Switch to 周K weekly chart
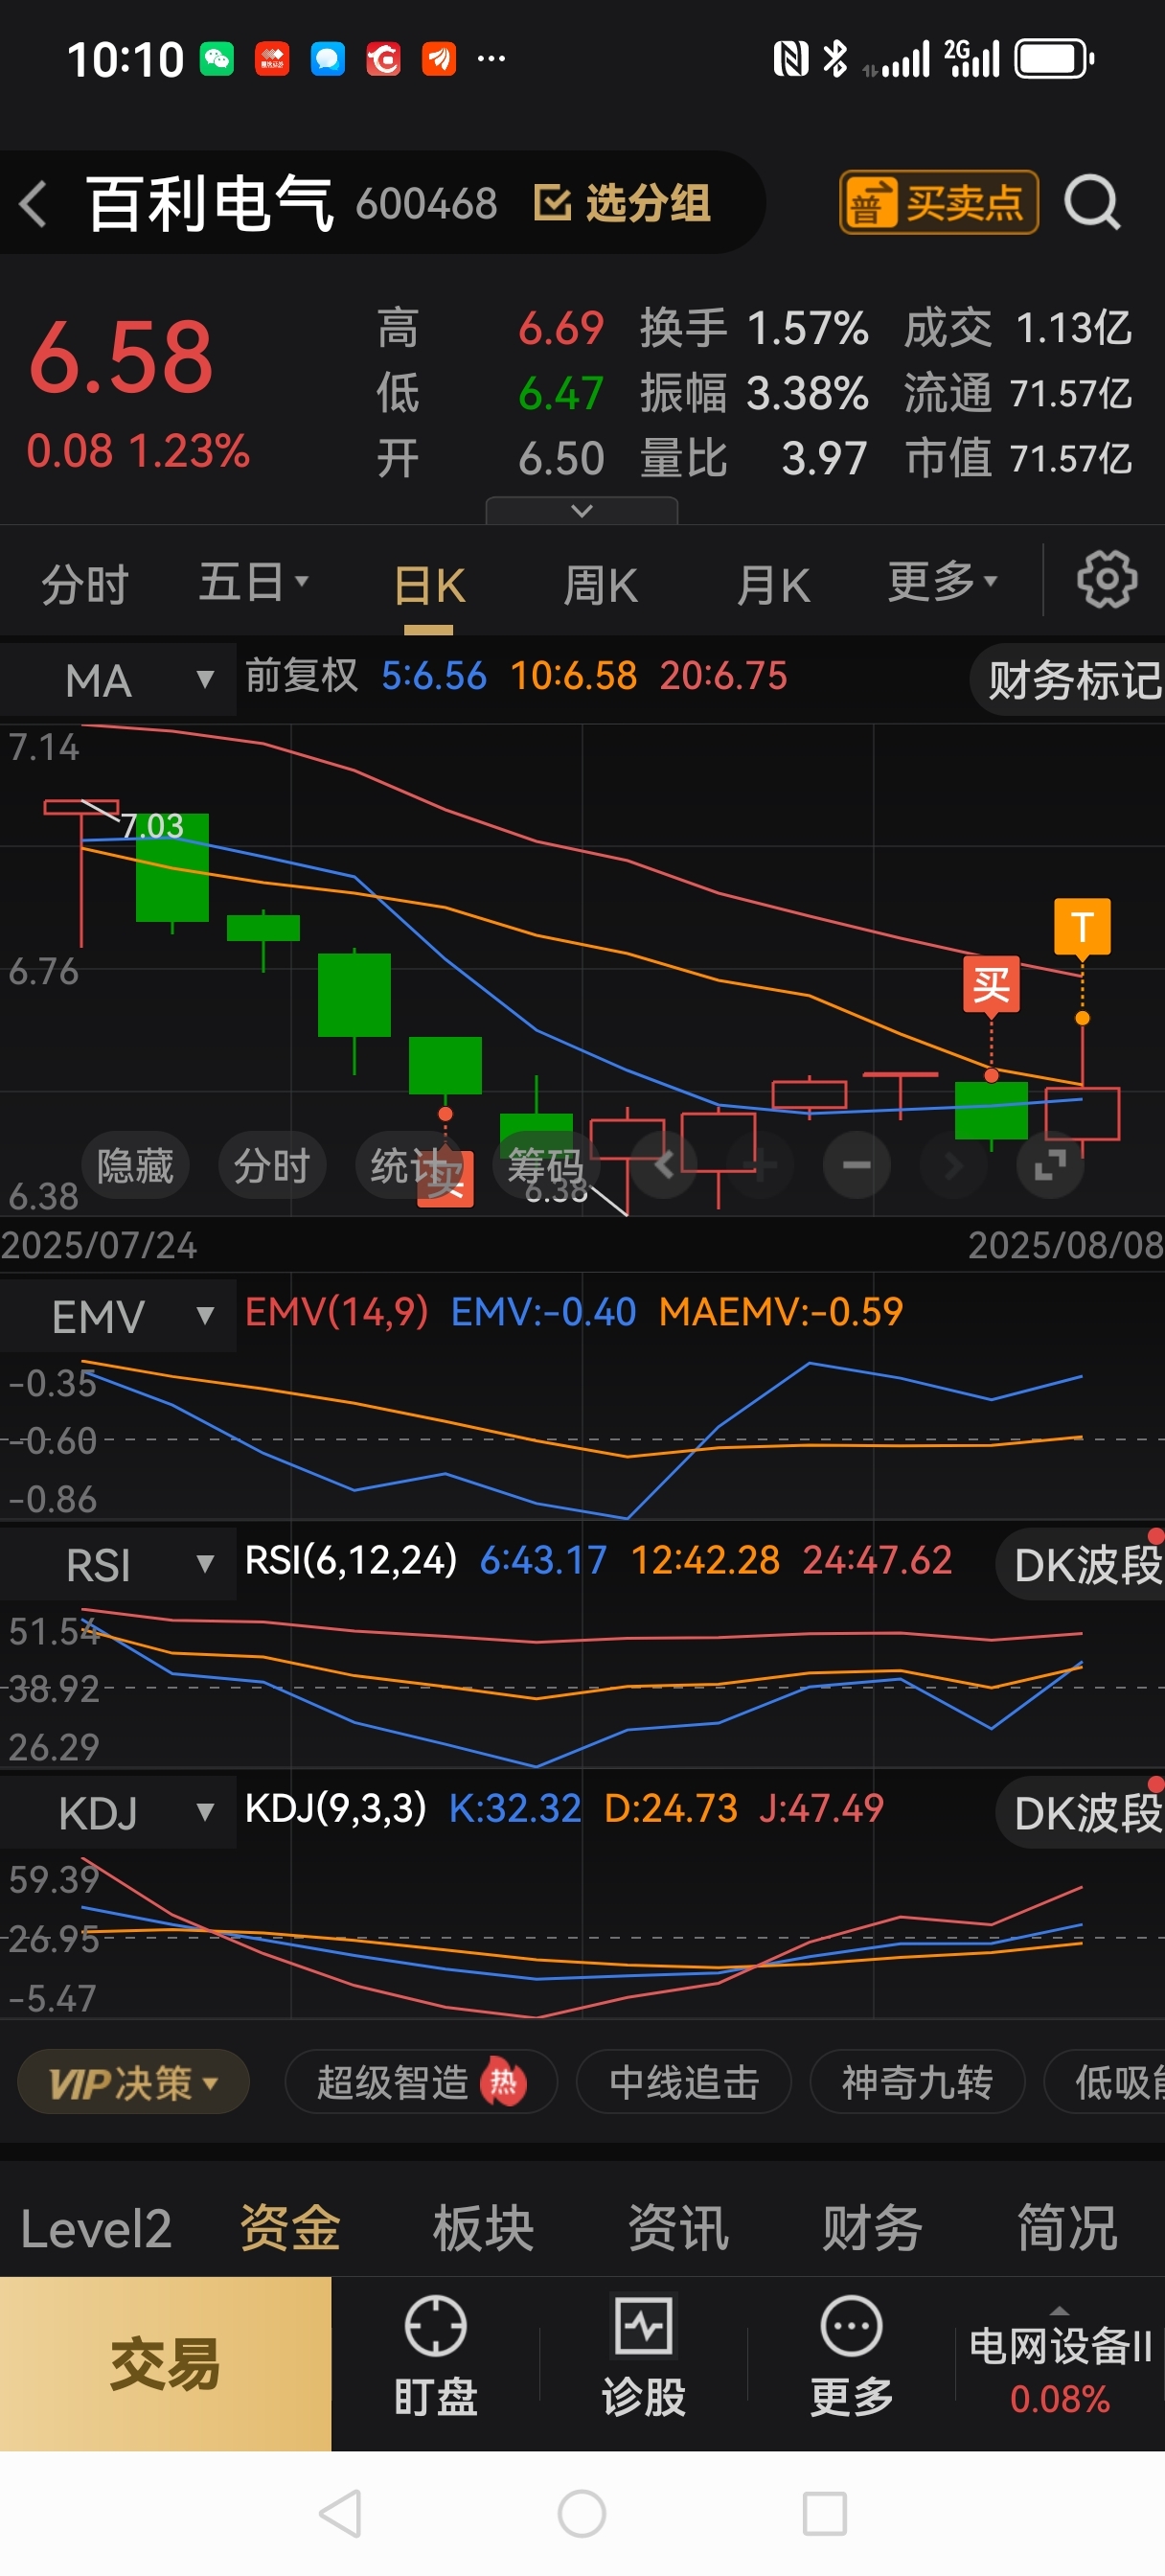Screen dimensions: 1165x2576 pyautogui.click(x=600, y=586)
